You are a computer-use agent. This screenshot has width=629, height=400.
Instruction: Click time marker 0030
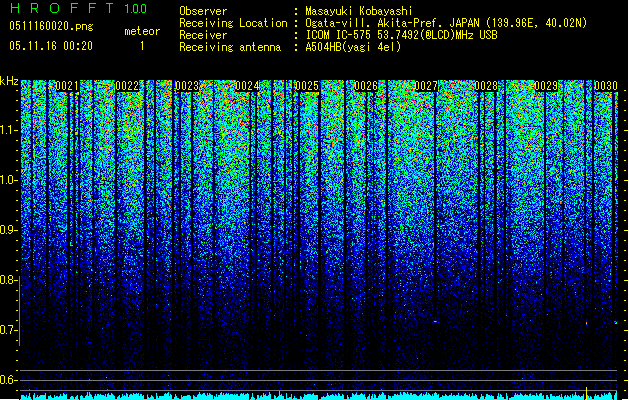pyautogui.click(x=606, y=86)
